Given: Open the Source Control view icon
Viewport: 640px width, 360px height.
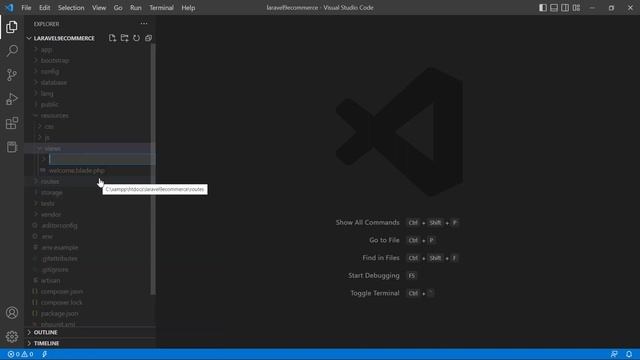Looking at the screenshot, I should pyautogui.click(x=12, y=75).
